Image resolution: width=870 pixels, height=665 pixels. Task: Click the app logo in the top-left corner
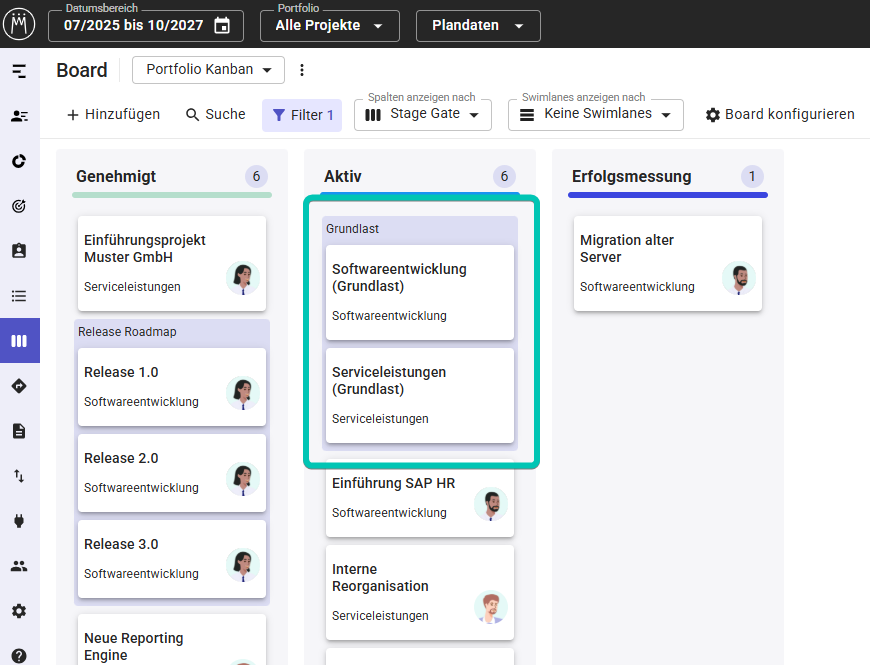coord(19,25)
